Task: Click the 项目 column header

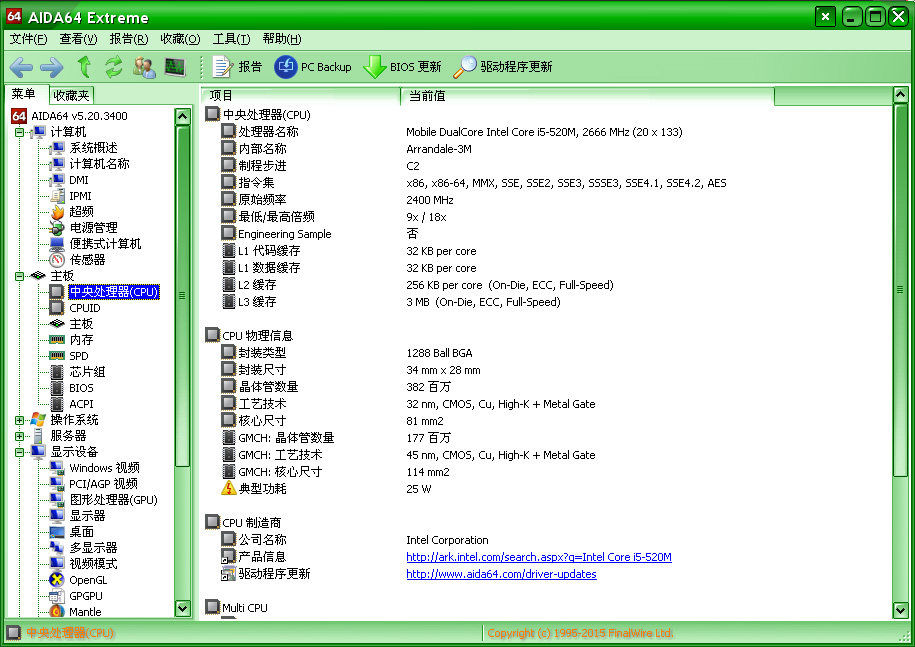Action: [x=301, y=96]
